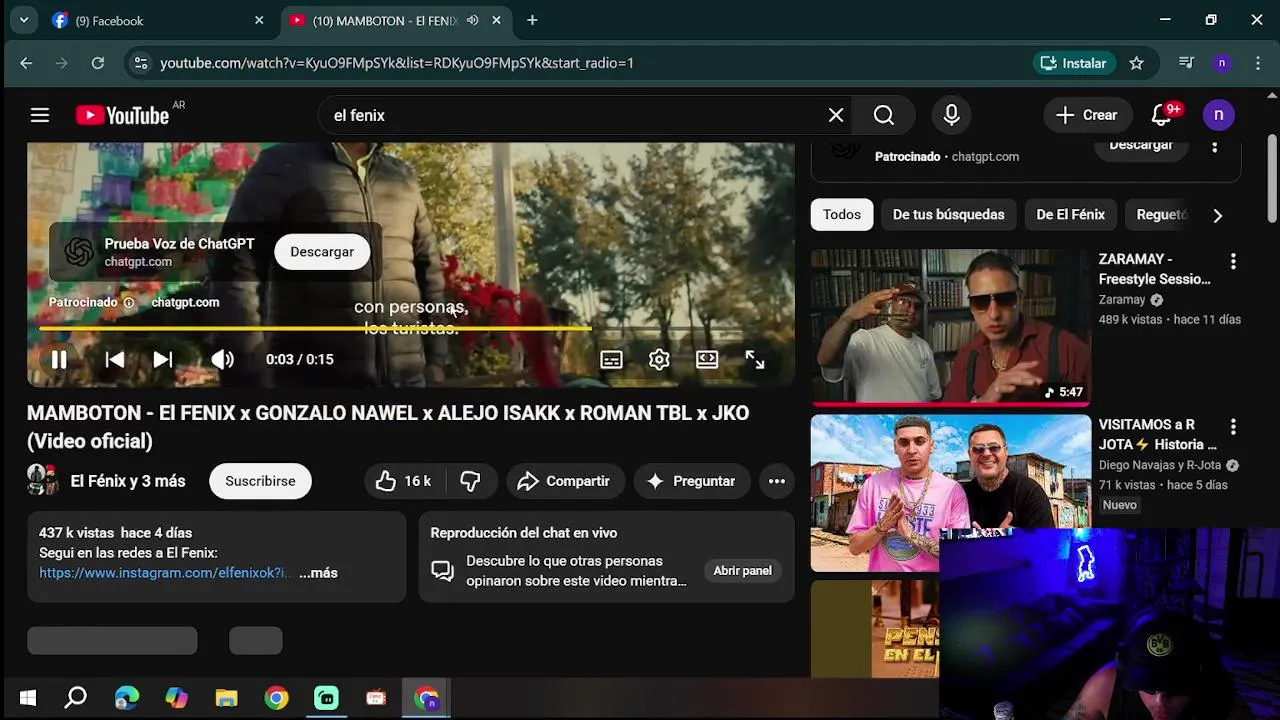Open El Fénix y 3 más channel
Viewport: 1280px width, 720px height.
[128, 481]
